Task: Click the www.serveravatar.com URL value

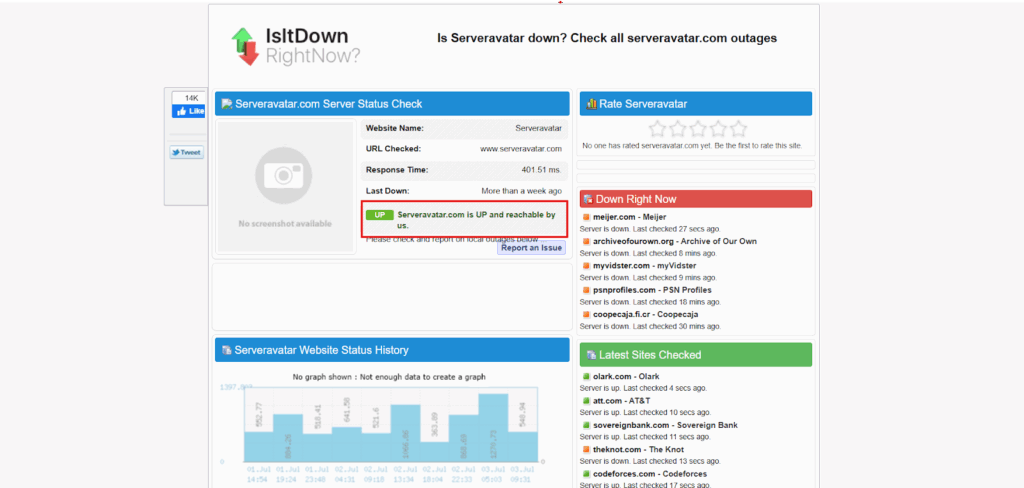Action: [x=520, y=149]
